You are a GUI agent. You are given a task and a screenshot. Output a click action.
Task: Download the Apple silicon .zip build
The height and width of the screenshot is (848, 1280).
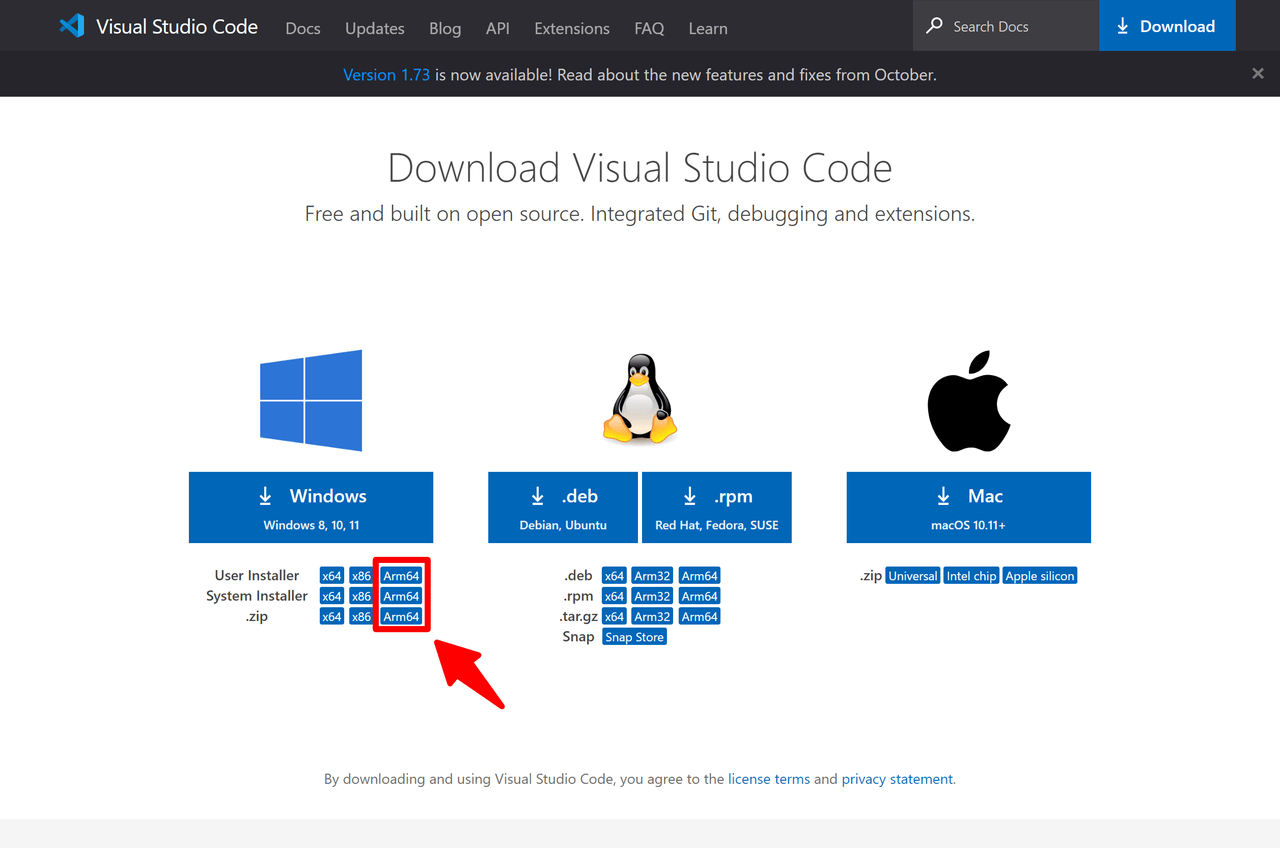coord(1039,575)
